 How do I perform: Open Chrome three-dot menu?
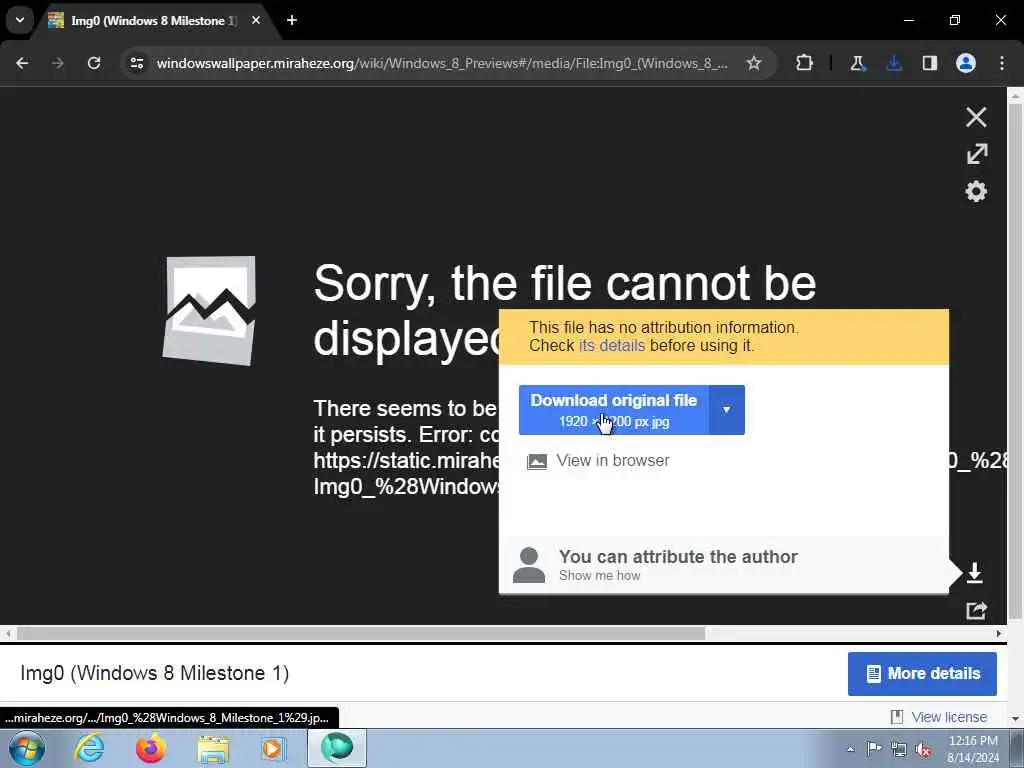1002,63
